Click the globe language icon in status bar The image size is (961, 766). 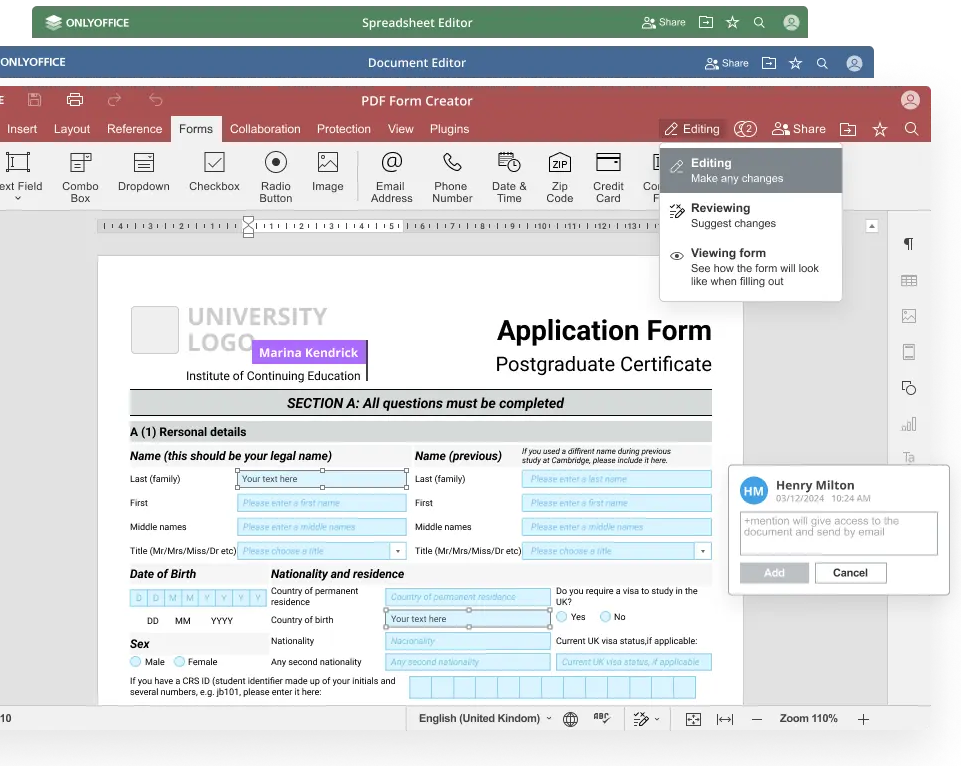click(x=570, y=719)
